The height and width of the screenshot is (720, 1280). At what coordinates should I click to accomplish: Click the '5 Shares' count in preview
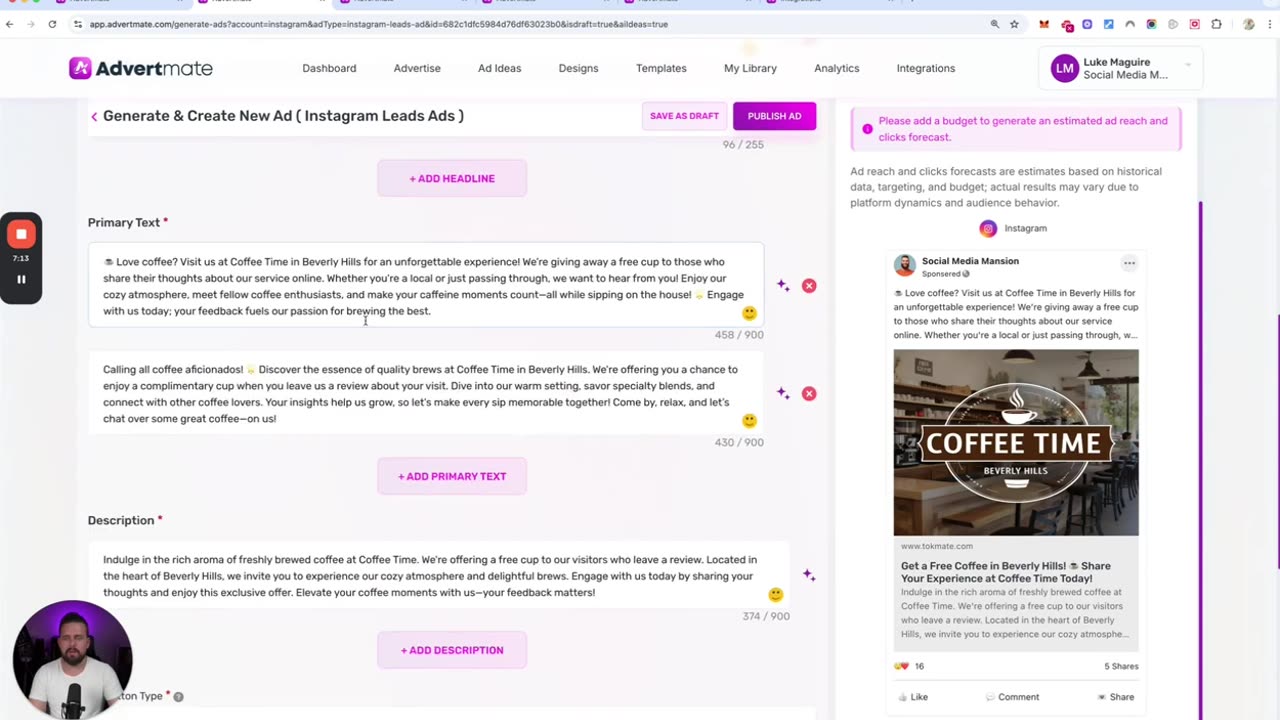(x=1121, y=666)
